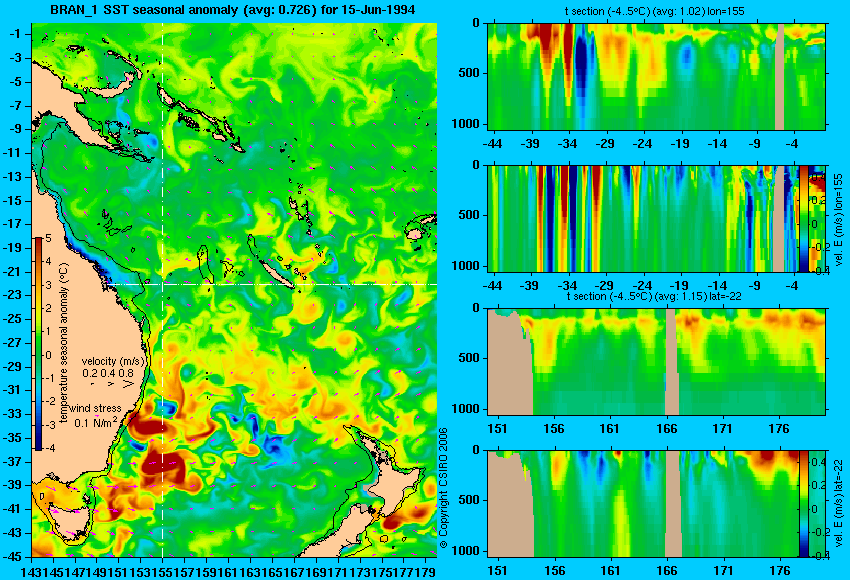Click the 166 label beneath the lat=-22 temperature section
The width and height of the screenshot is (850, 580).
point(667,429)
